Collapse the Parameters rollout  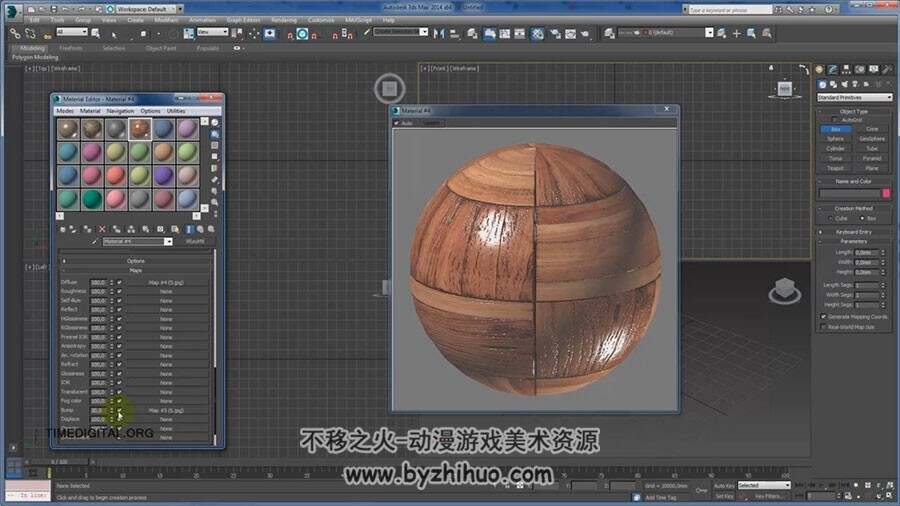[854, 242]
